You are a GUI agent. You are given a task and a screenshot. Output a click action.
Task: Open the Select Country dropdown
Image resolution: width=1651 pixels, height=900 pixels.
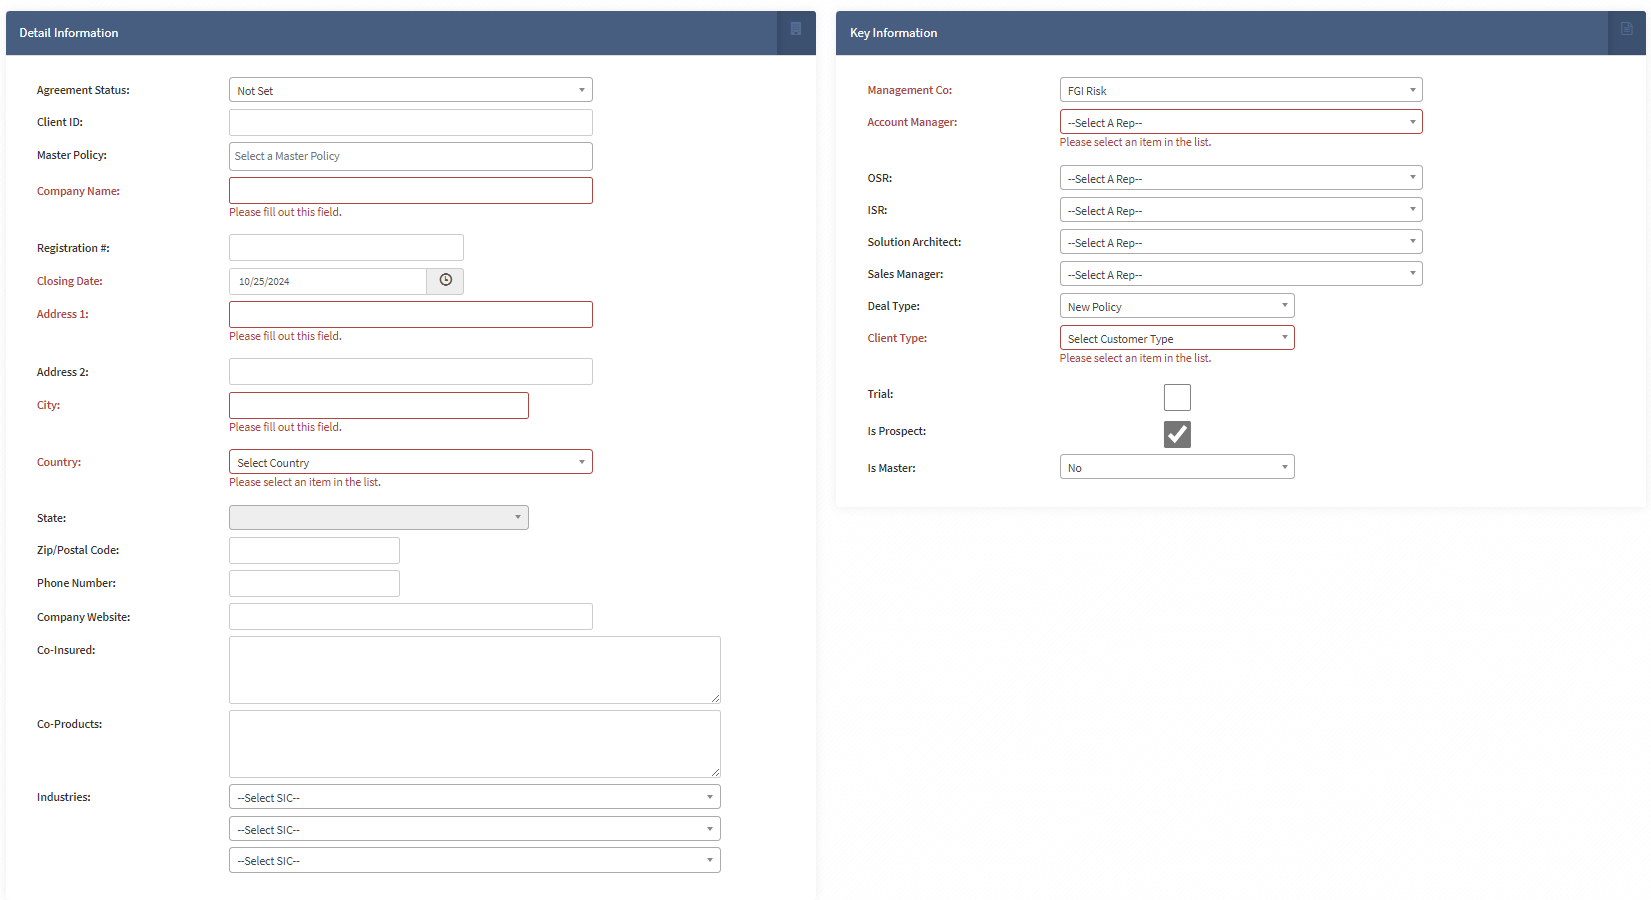click(411, 462)
